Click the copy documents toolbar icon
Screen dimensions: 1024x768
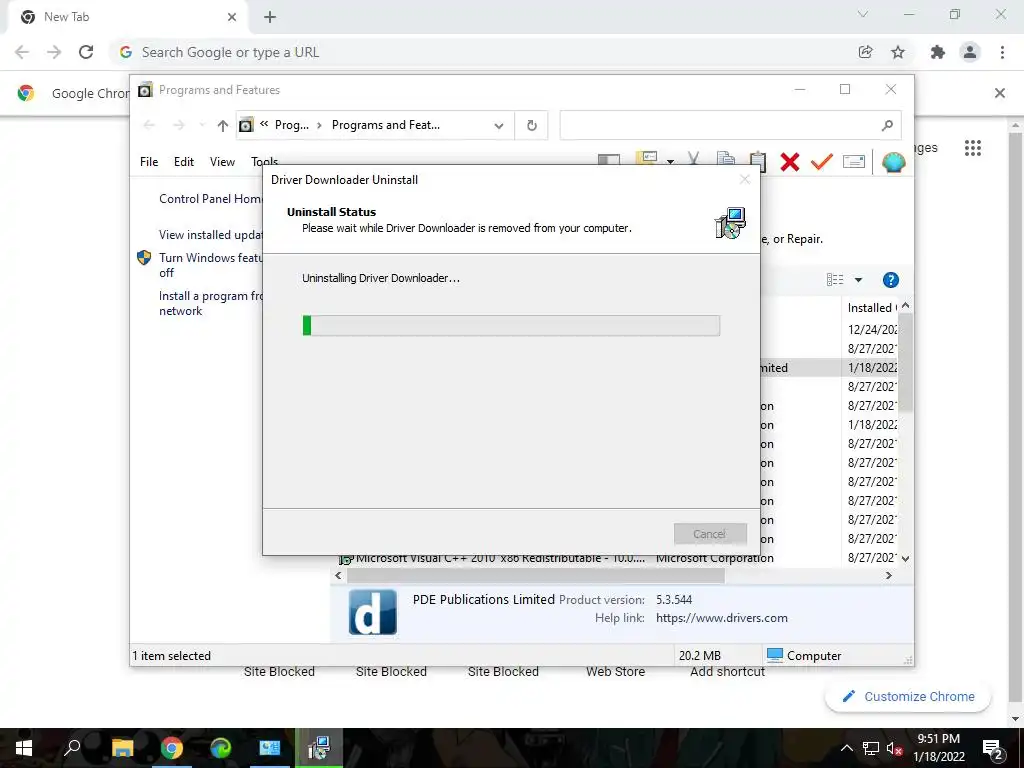click(x=726, y=160)
